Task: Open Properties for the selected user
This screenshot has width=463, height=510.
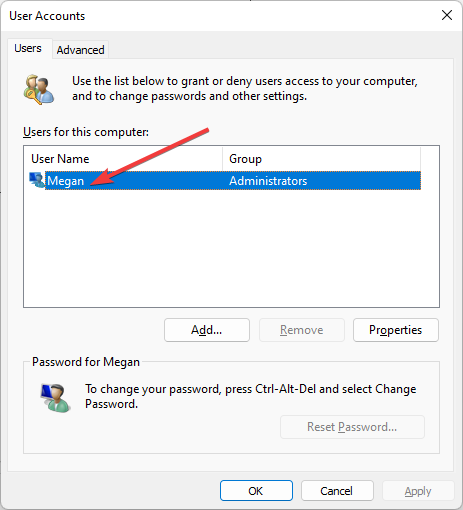Action: tap(396, 330)
